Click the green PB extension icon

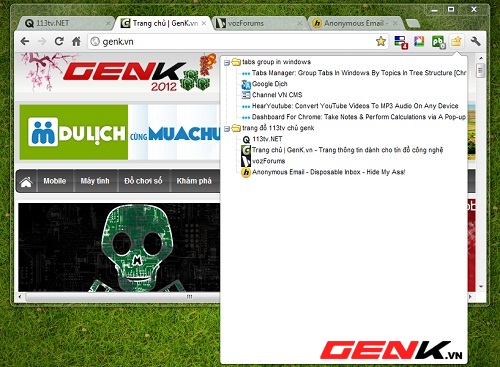point(438,42)
